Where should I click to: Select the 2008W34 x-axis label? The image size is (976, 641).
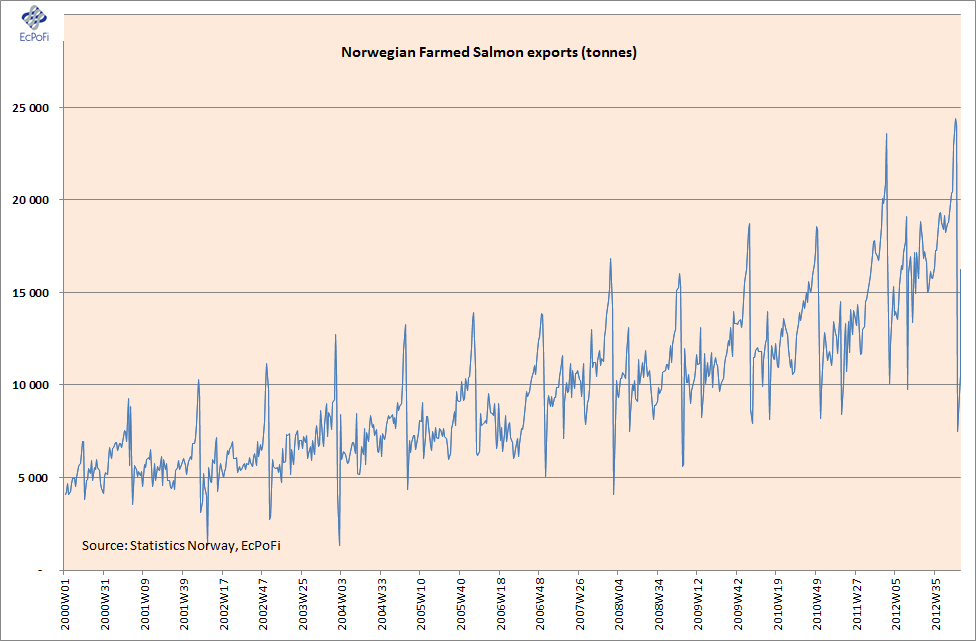(x=658, y=606)
